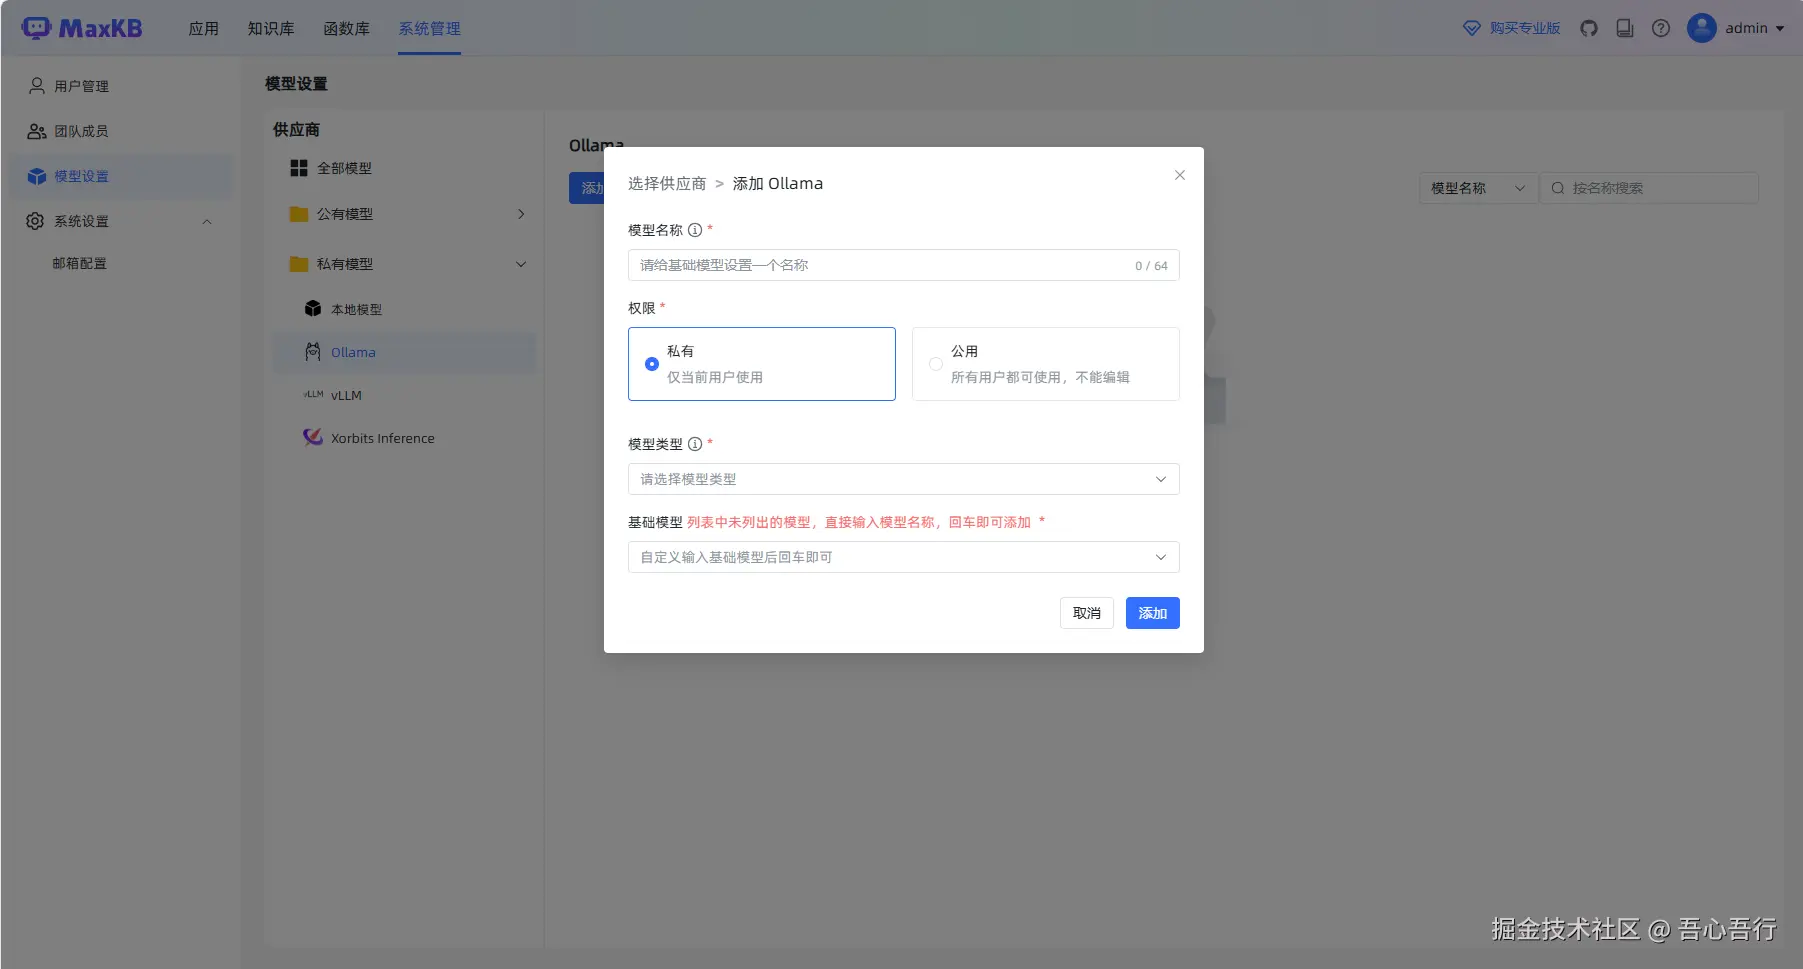Viewport: 1803px width, 969px height.
Task: Click the admin user avatar
Action: 1702,28
